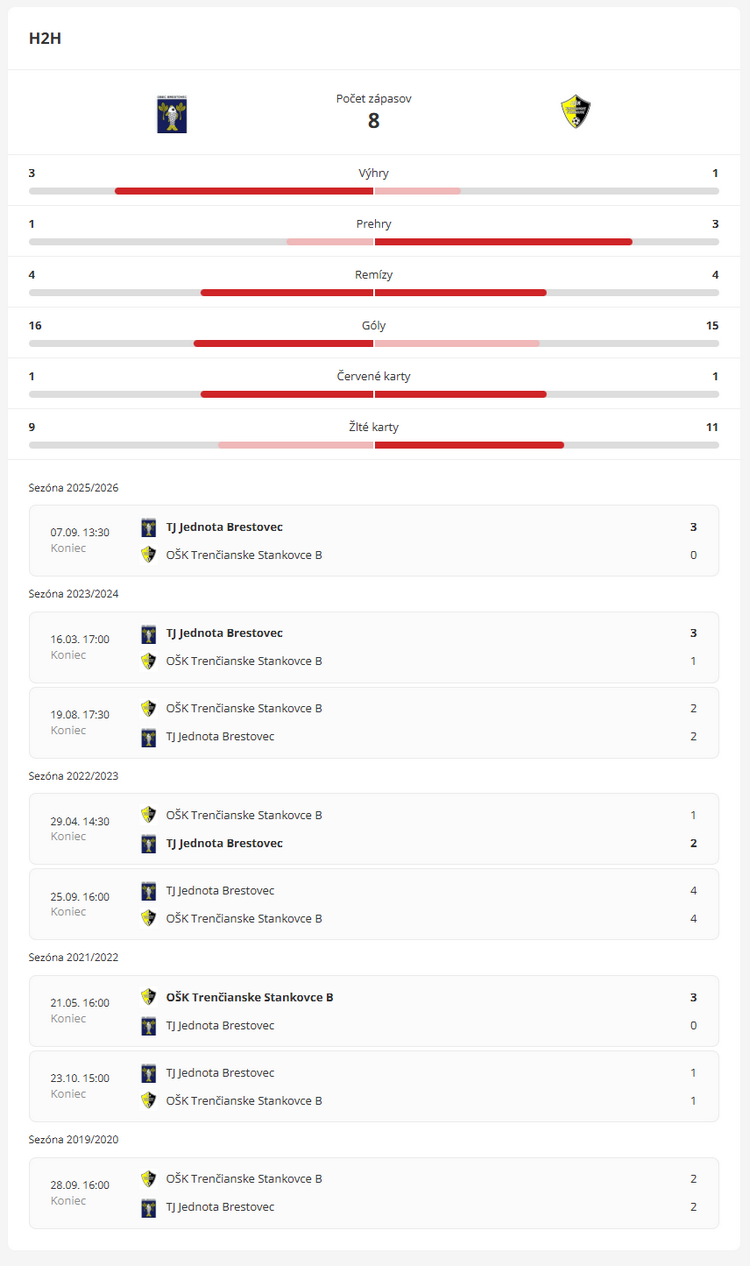Click the Výhry comparison bar
This screenshot has height=1266, width=750.
pos(374,190)
